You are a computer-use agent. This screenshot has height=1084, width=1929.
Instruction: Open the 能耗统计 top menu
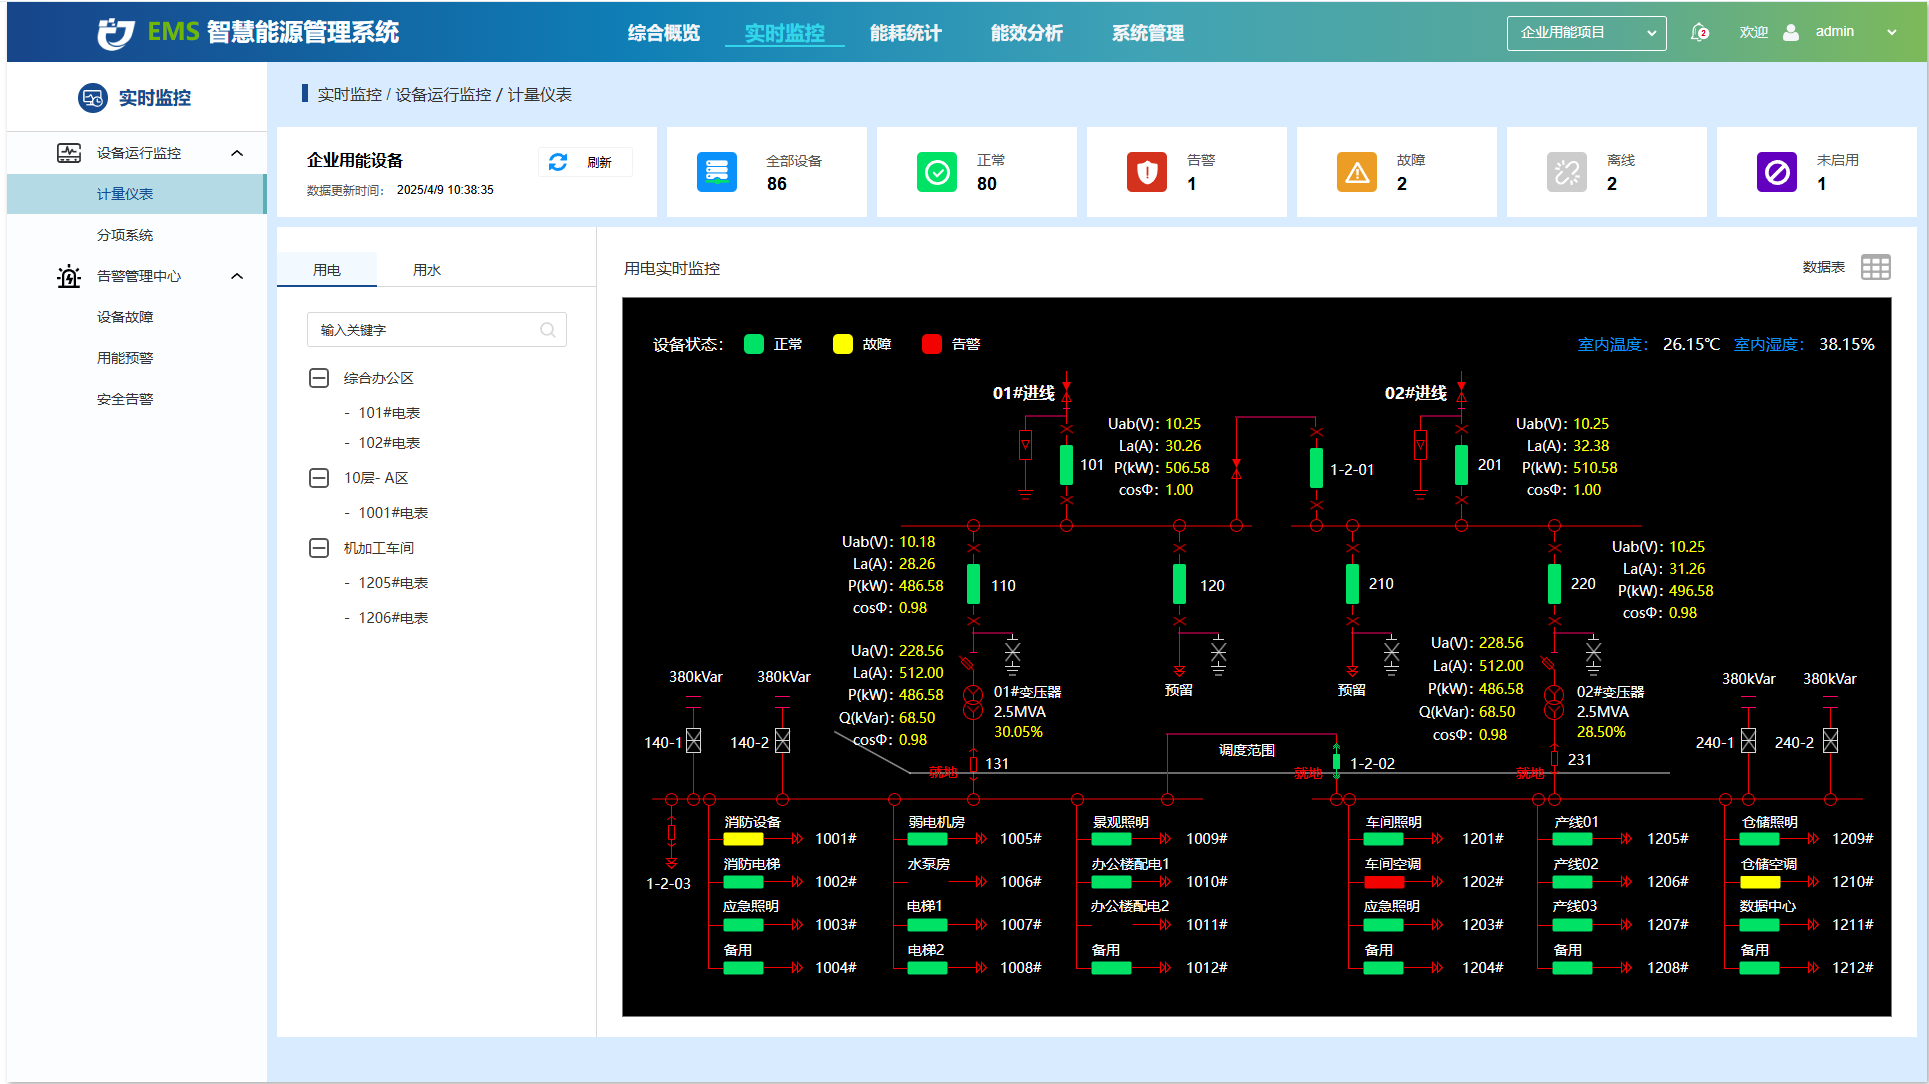coord(906,33)
